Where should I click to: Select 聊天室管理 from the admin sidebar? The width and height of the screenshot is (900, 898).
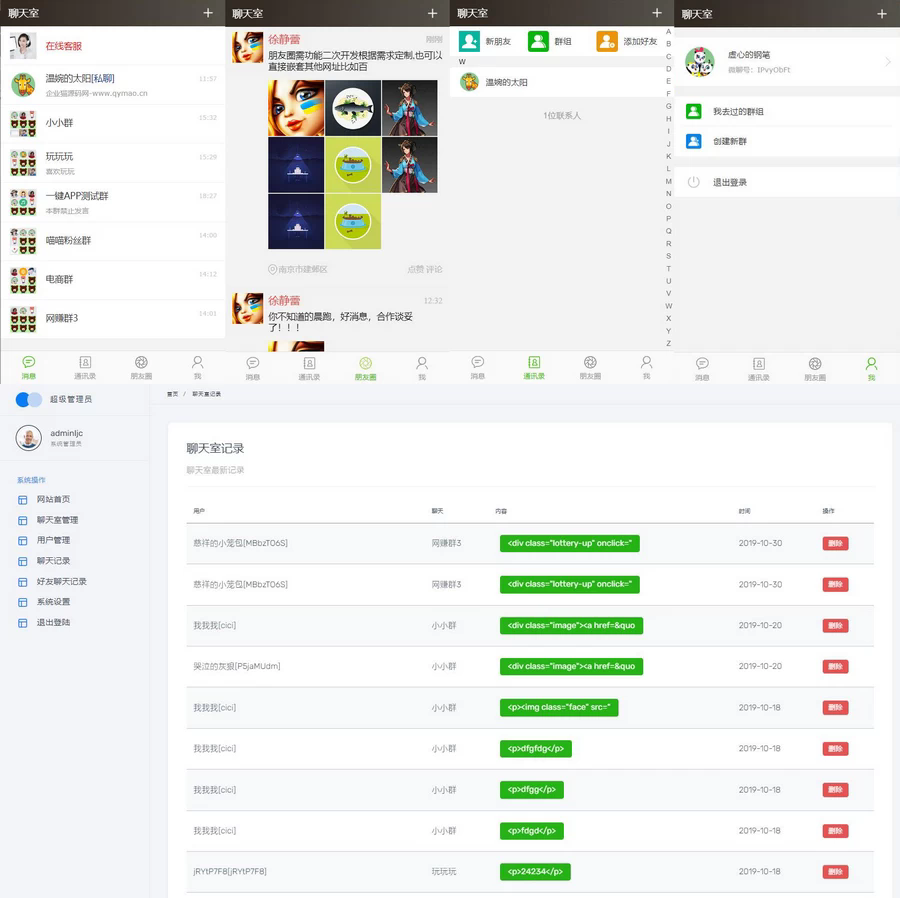[x=57, y=520]
